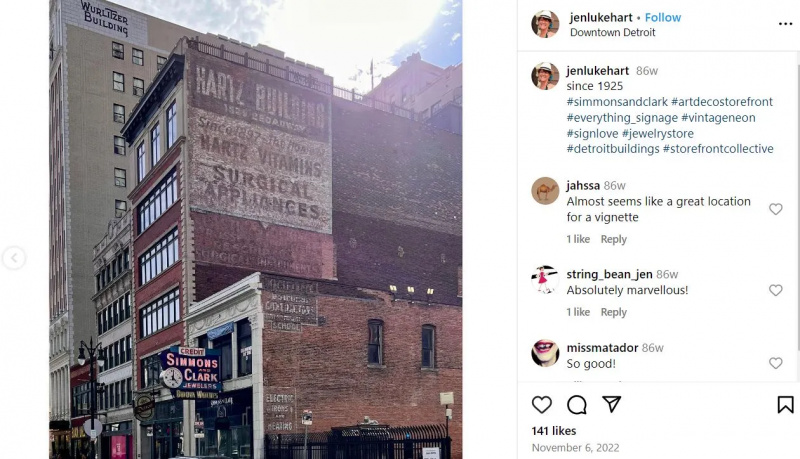The image size is (800, 459).
Task: Follow jenlukehart
Action: pyautogui.click(x=663, y=17)
